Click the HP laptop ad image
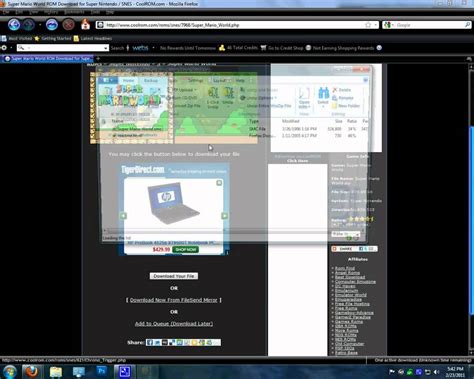The image size is (474, 379). point(173,203)
